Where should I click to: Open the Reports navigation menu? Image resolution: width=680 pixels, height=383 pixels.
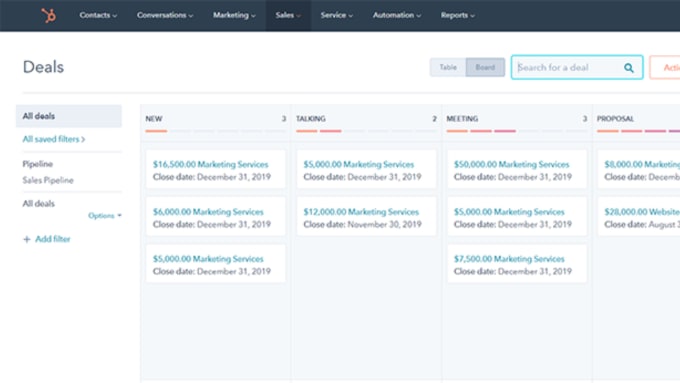[458, 15]
